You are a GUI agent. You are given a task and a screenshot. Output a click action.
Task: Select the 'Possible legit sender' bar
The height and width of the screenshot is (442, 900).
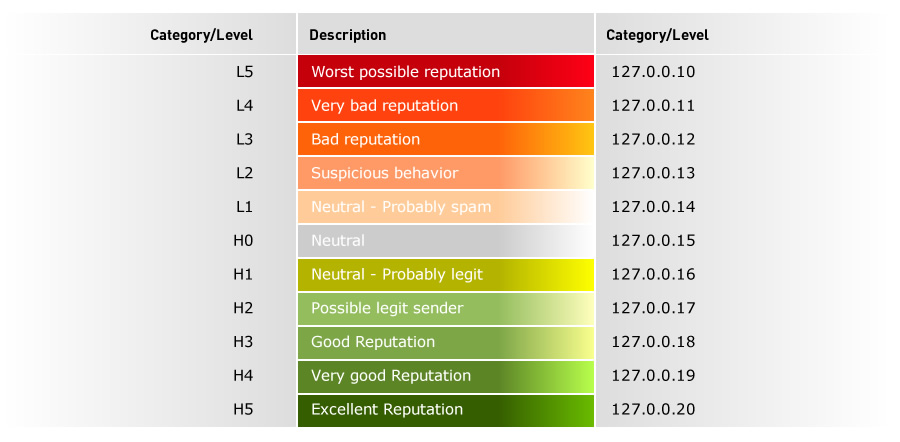pyautogui.click(x=445, y=308)
